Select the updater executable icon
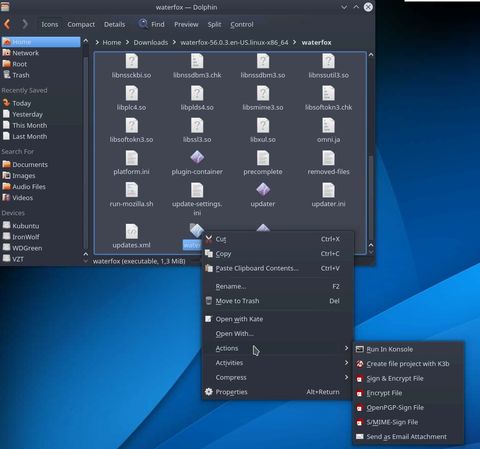Viewport: 480px width, 449px height. 263,189
